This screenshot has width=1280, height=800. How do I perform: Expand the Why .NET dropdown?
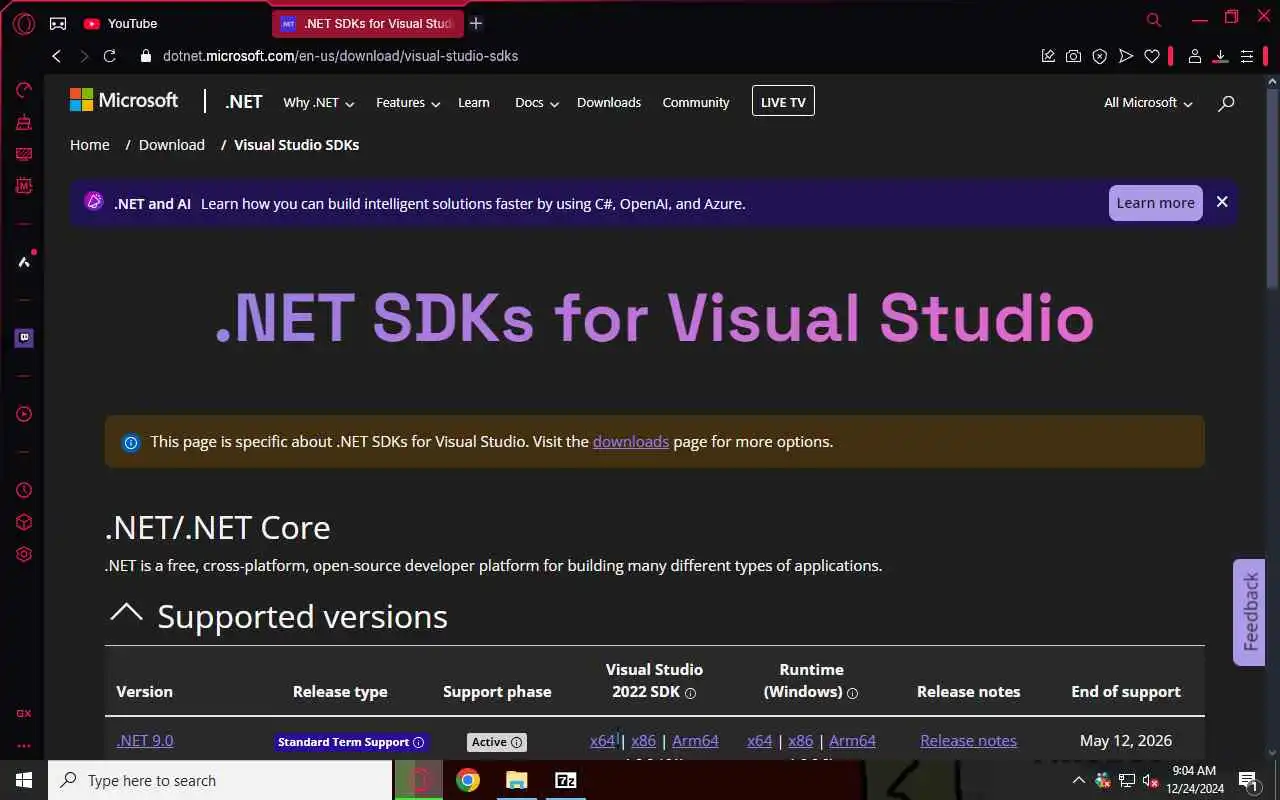pos(318,102)
